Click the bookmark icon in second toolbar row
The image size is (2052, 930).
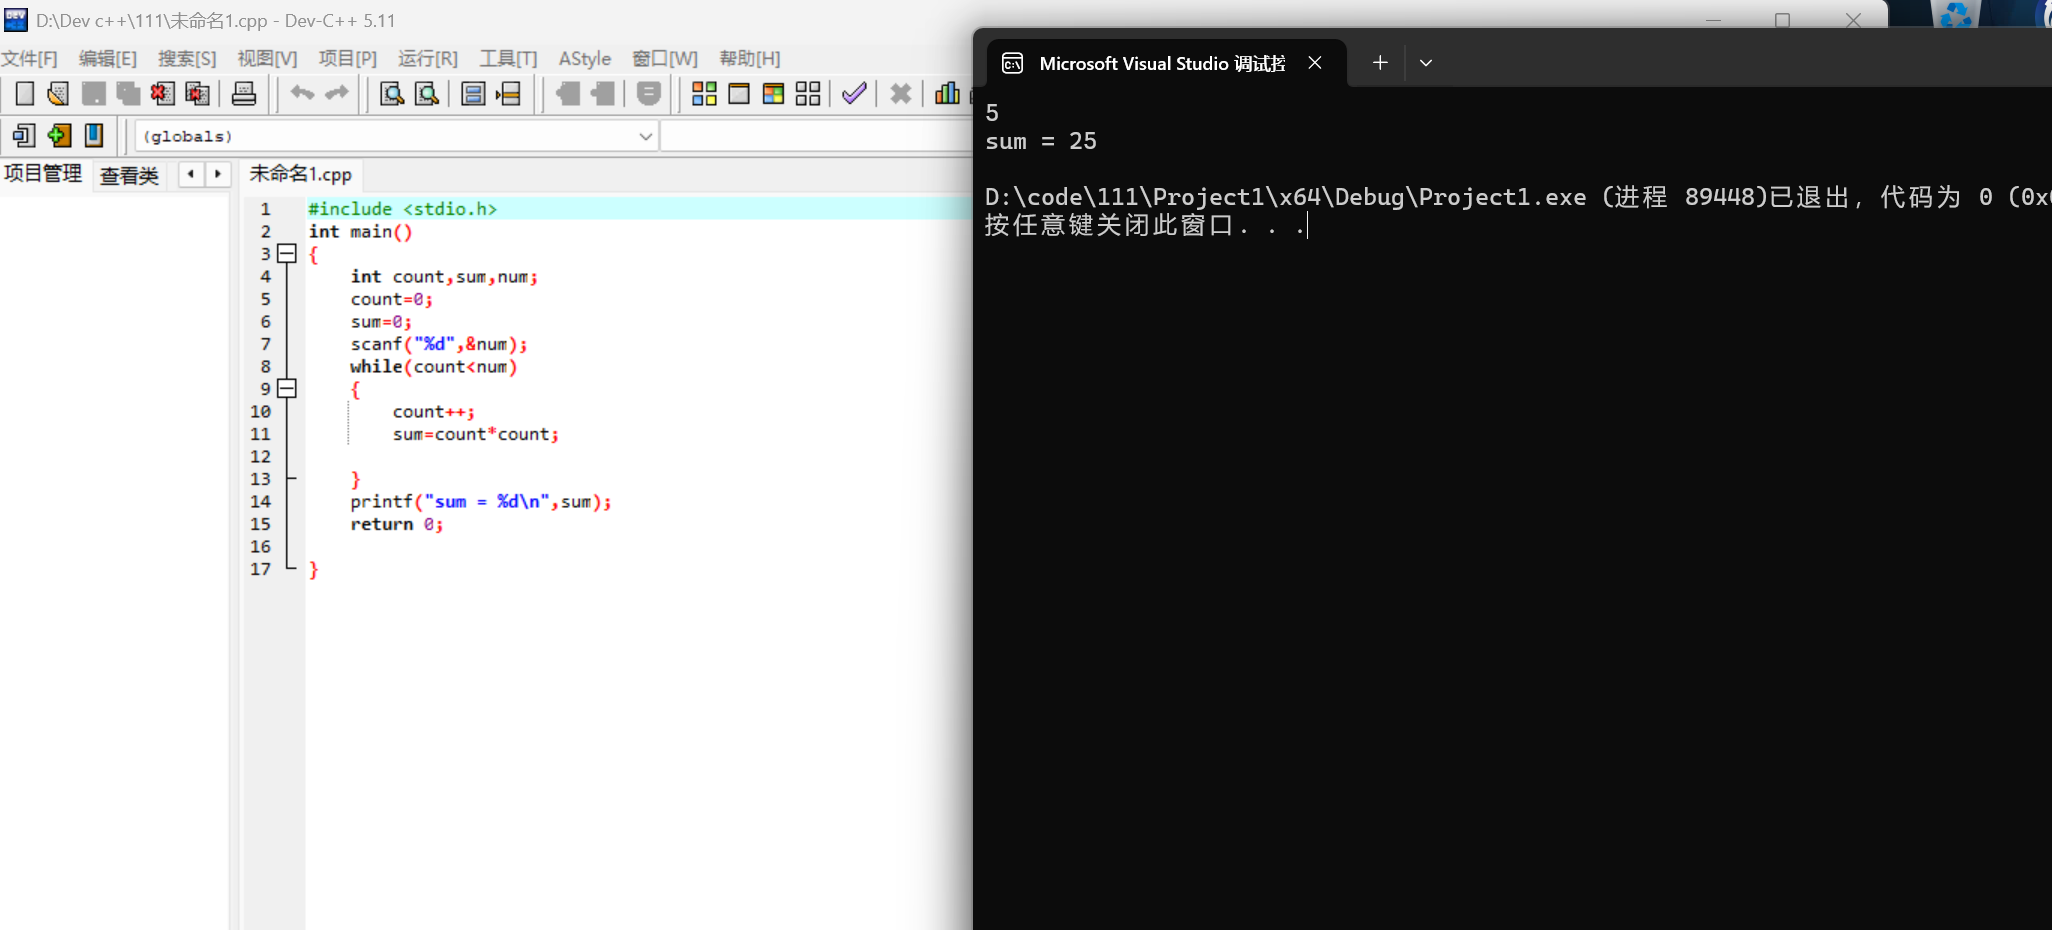(94, 135)
